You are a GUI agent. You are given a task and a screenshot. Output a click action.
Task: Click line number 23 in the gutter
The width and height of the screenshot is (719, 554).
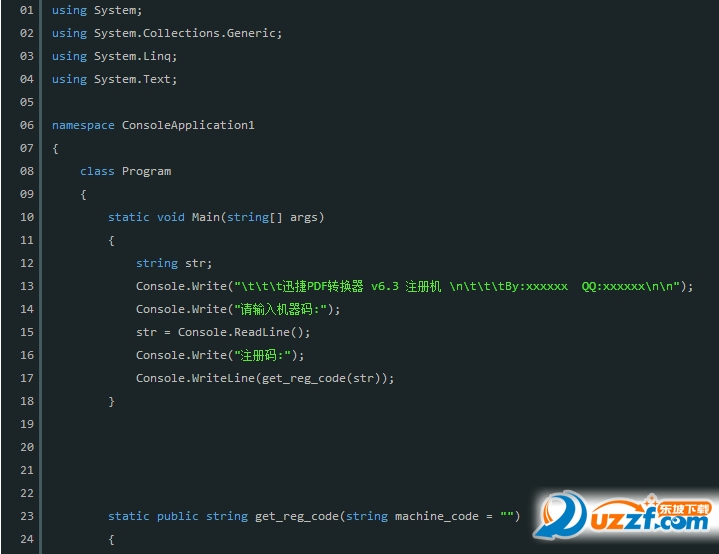27,516
